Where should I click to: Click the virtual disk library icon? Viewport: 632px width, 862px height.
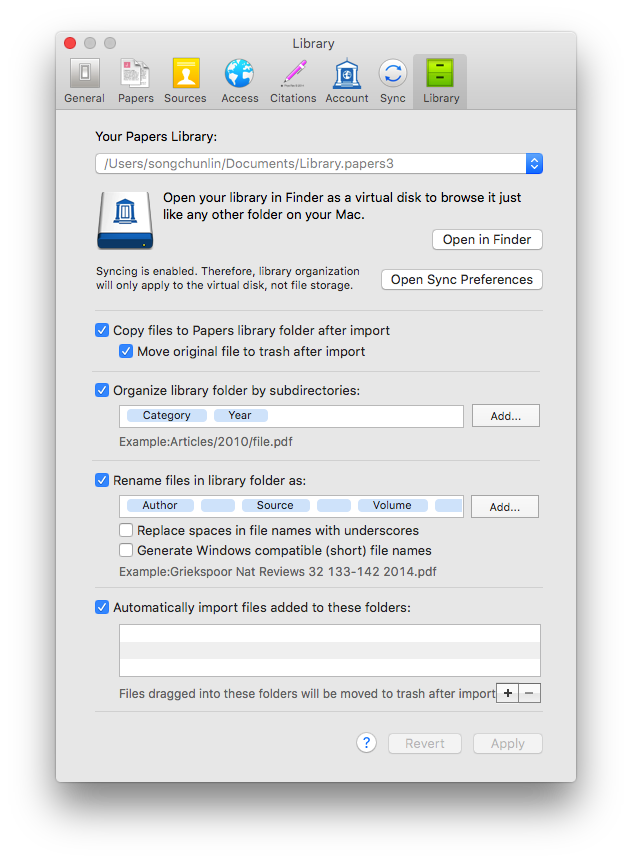(125, 220)
